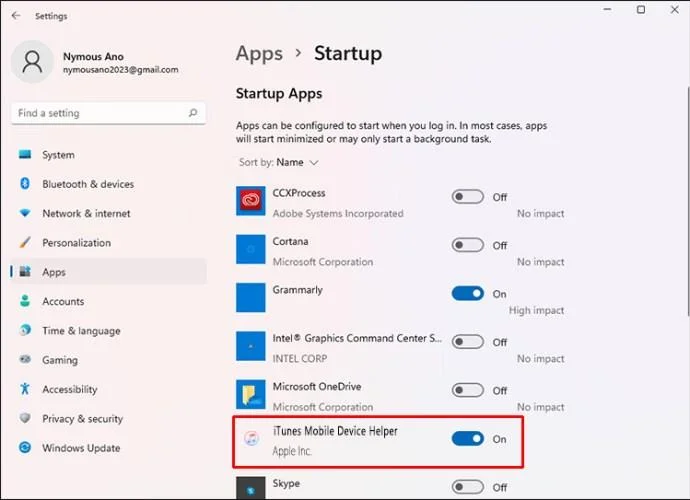Enable CCXProcess startup toggle
The image size is (690, 500).
point(467,197)
